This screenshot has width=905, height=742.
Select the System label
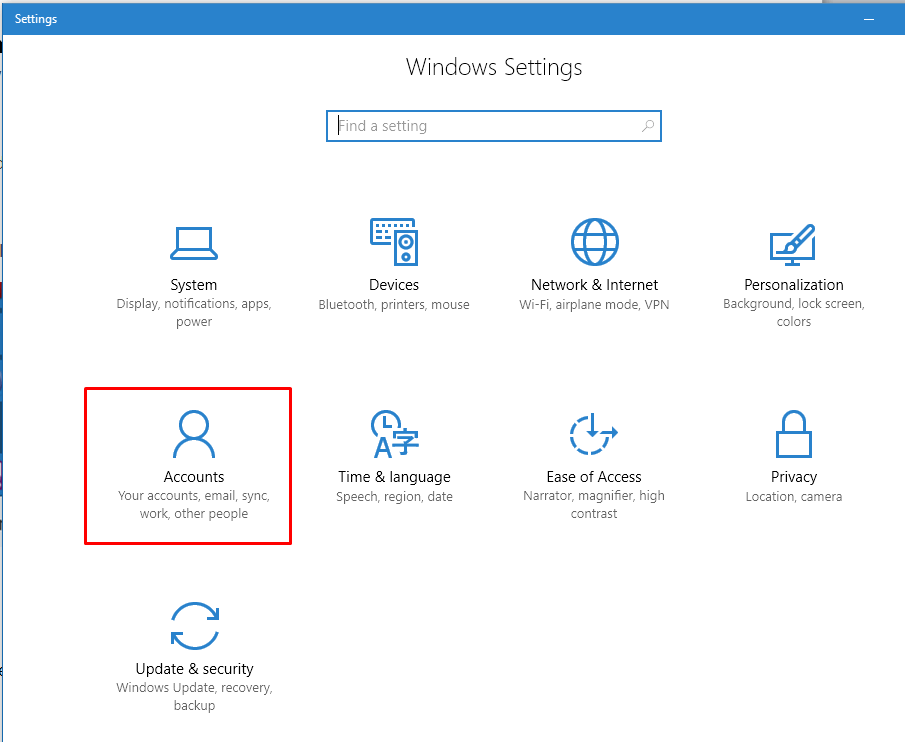(194, 285)
